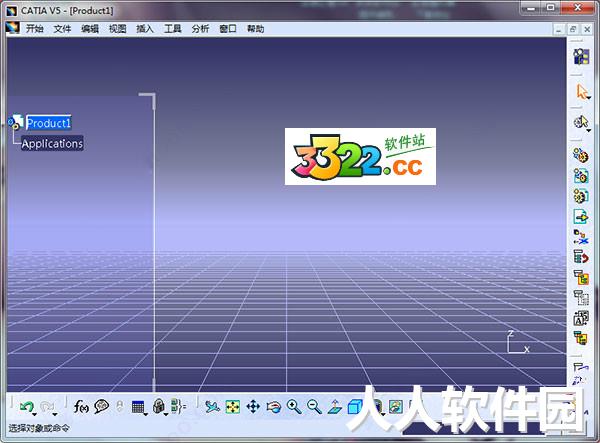600x443 pixels.
Task: Click the greyed Redo icon
Action: [47, 406]
